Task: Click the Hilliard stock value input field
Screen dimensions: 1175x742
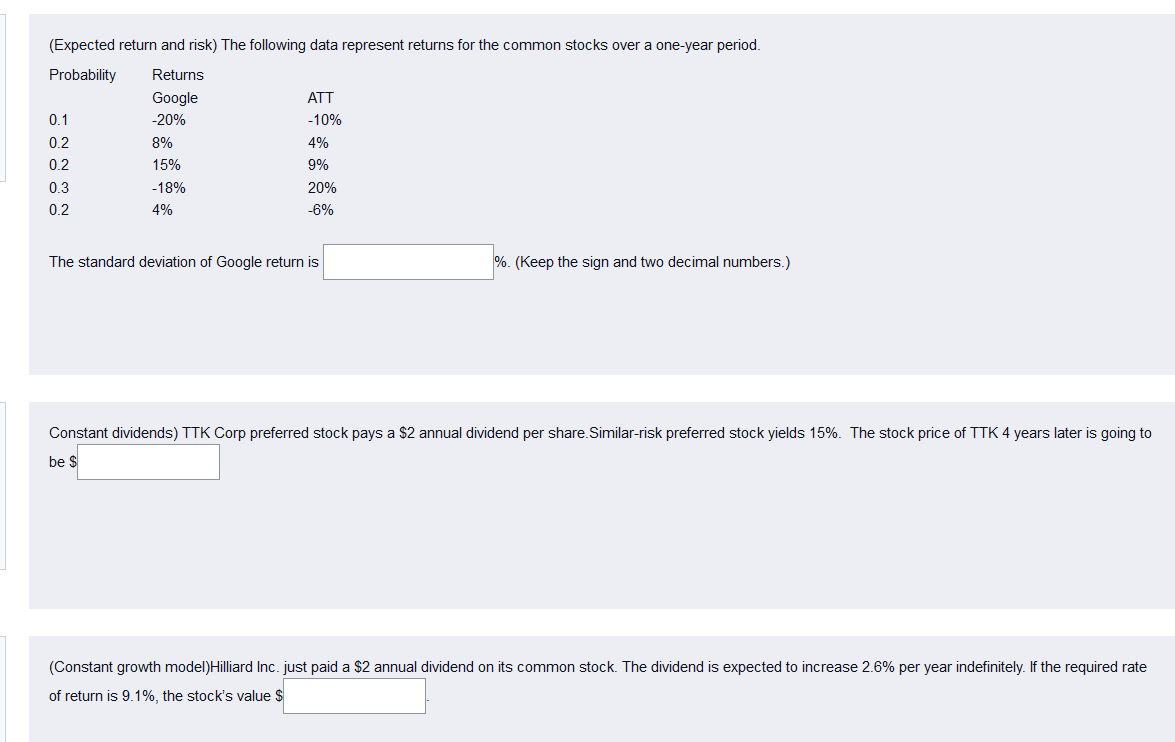Action: [354, 695]
